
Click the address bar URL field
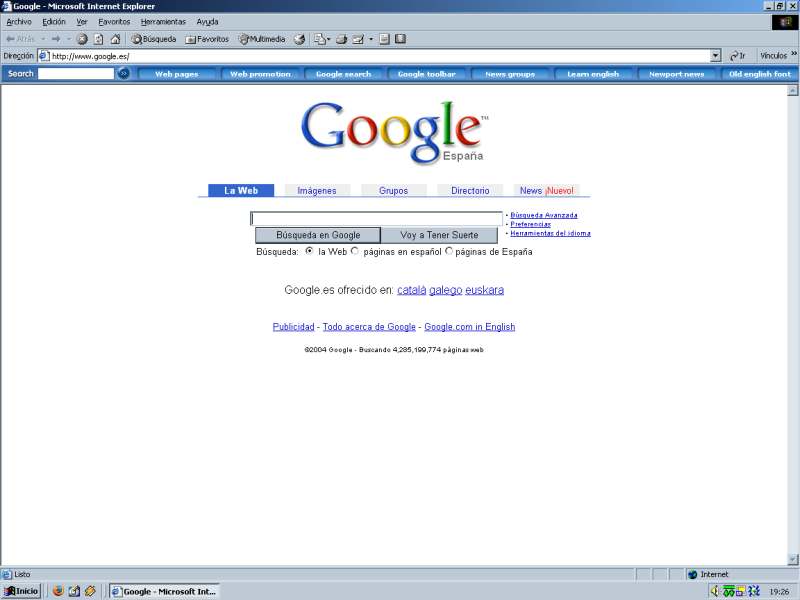[380, 56]
